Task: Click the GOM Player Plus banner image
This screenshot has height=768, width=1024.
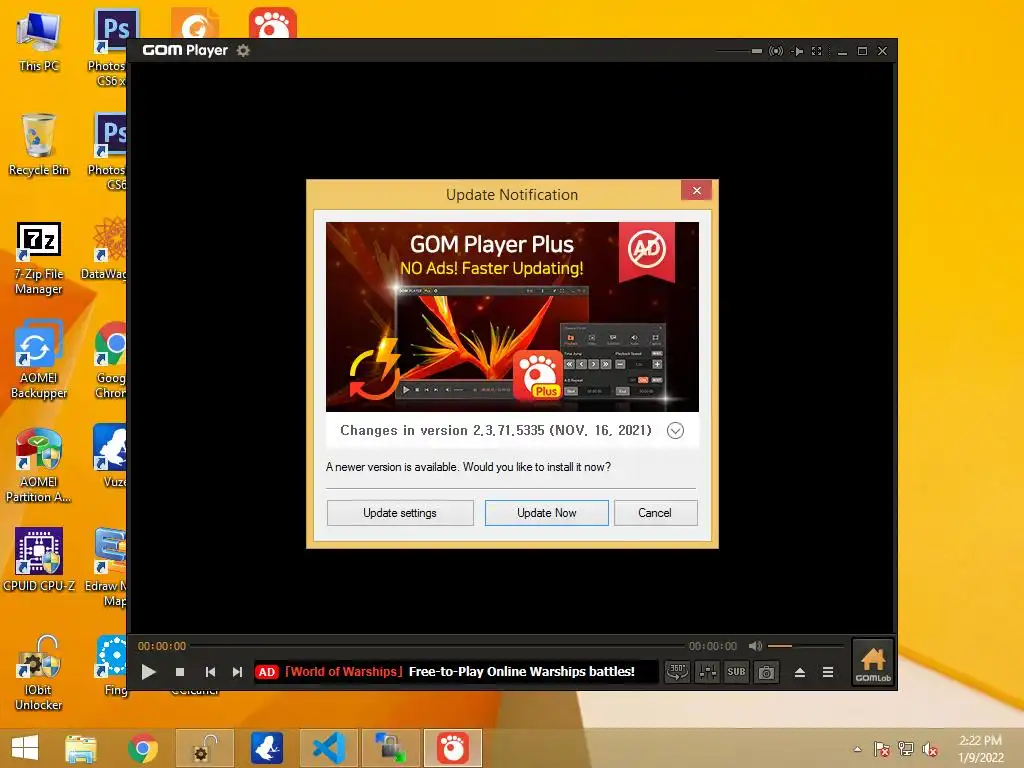Action: tap(512, 317)
